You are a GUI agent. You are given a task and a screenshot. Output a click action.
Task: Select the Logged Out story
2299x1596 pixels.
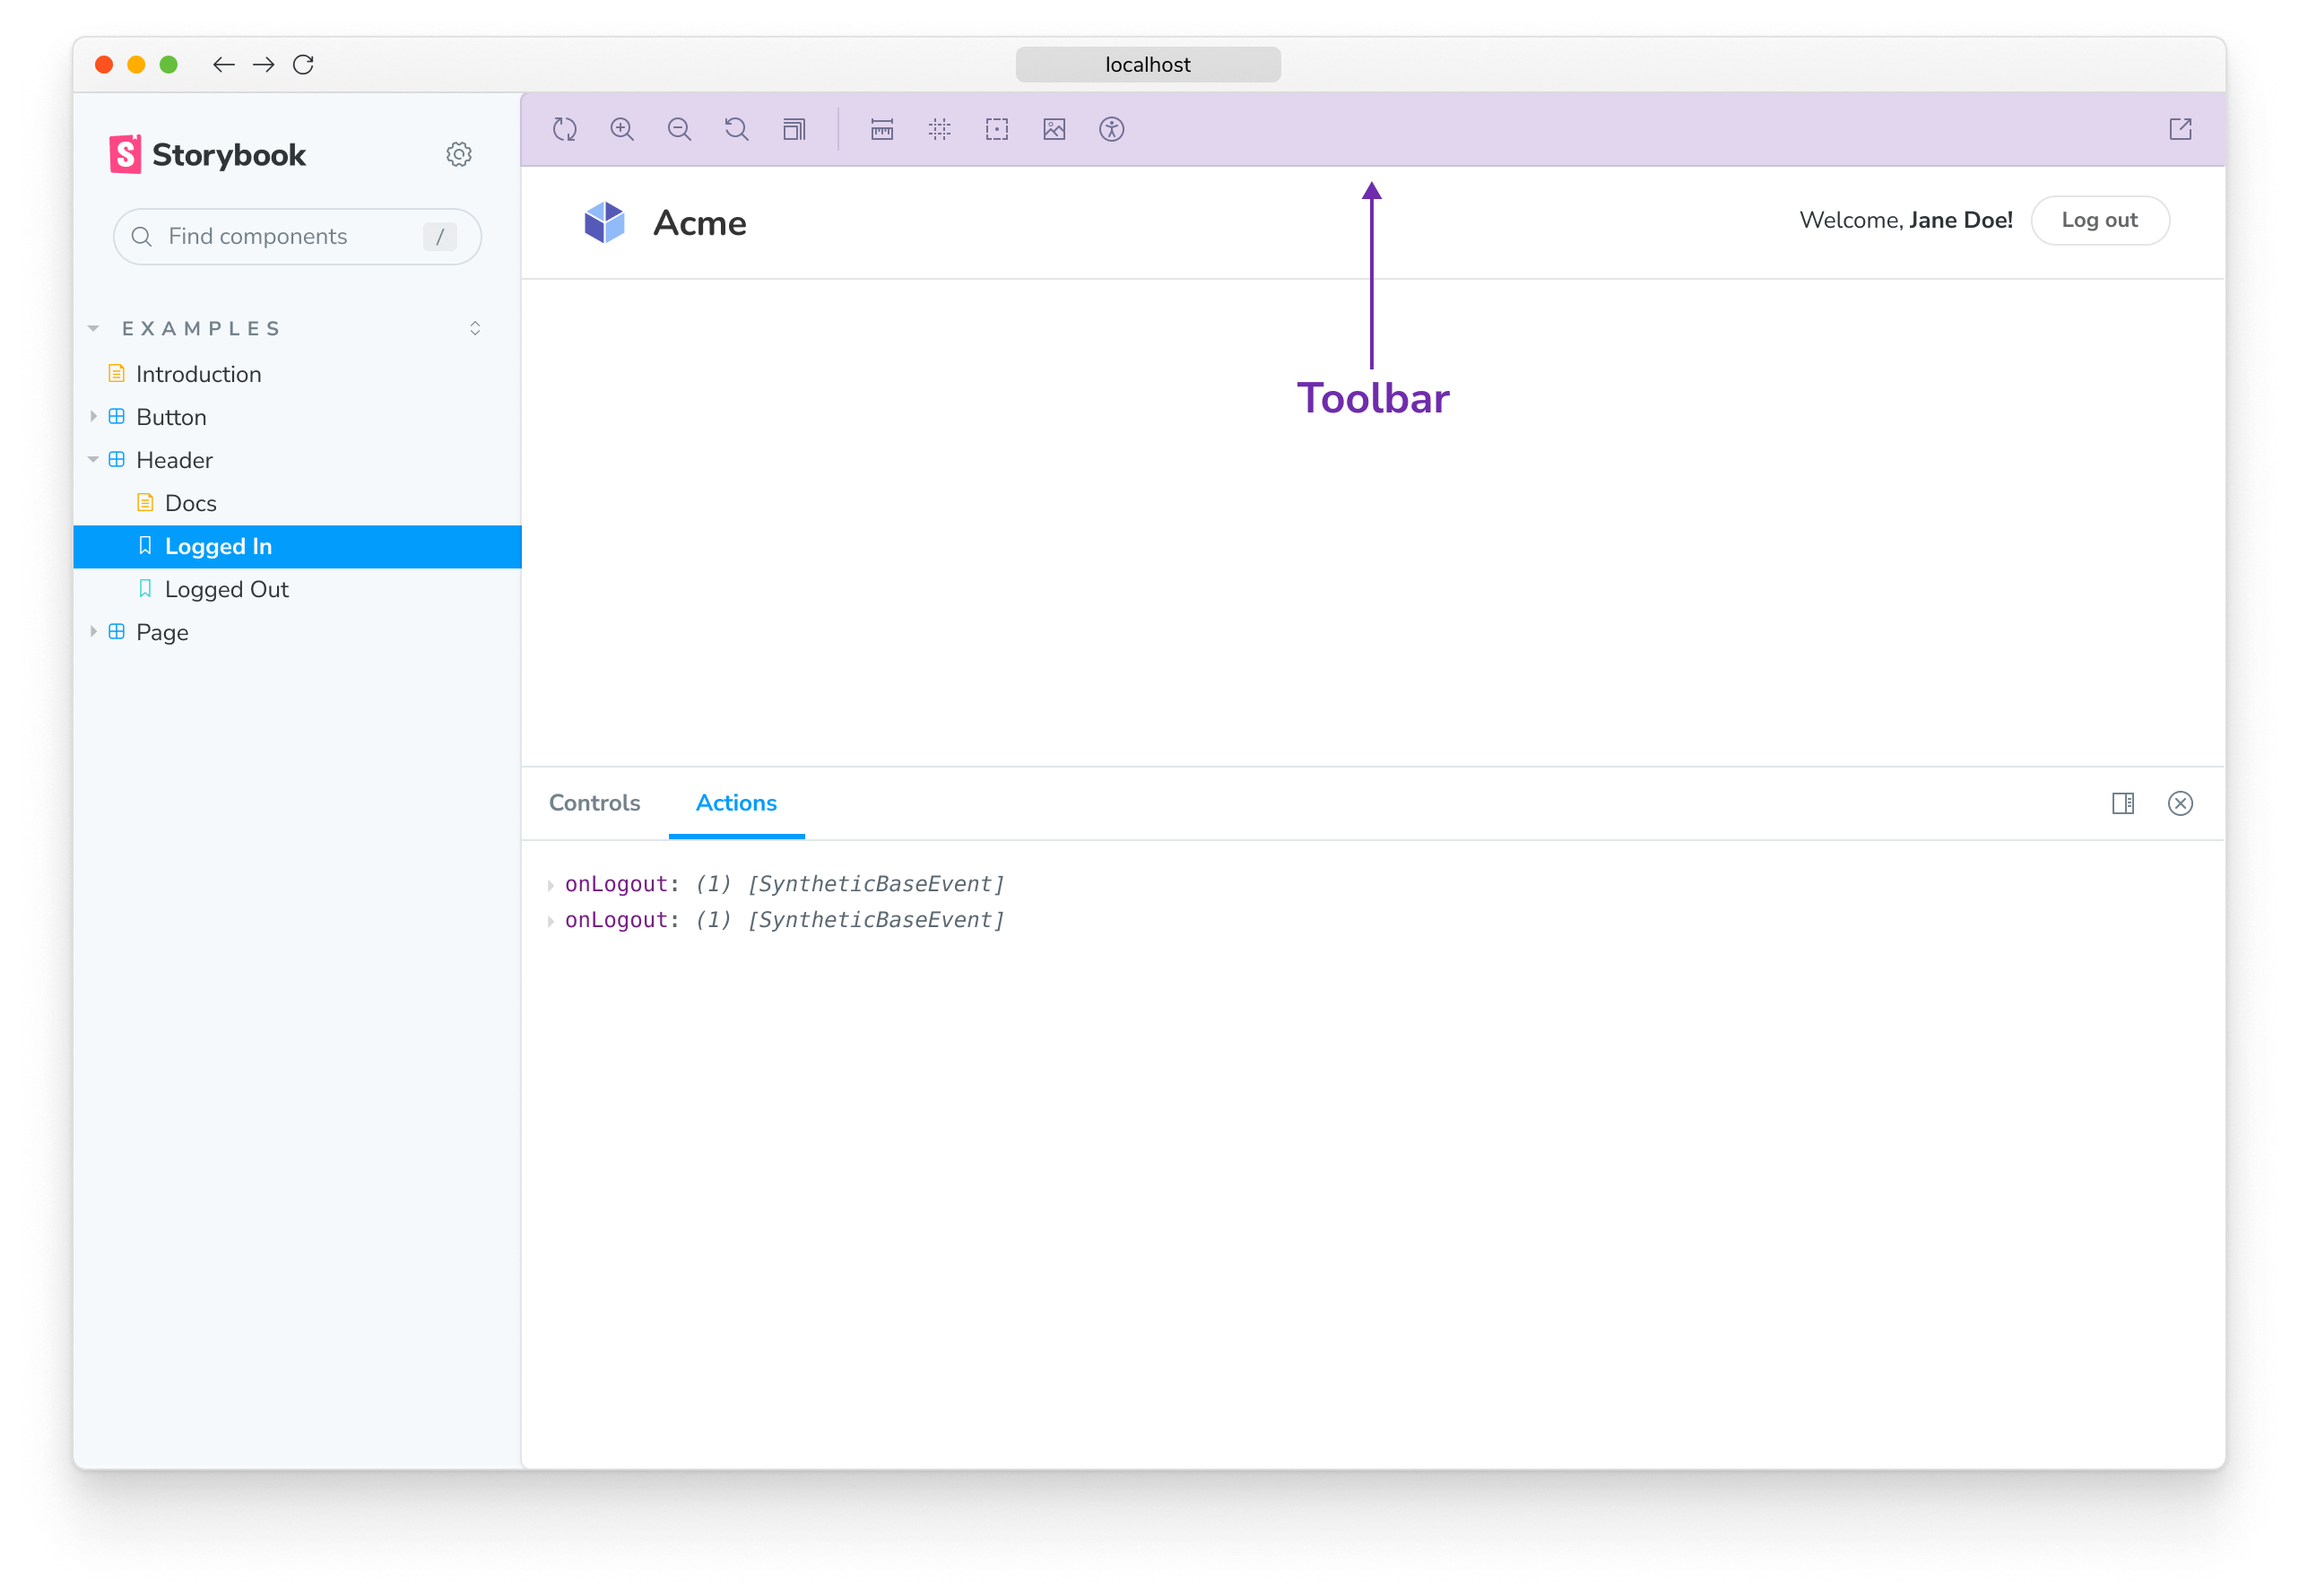(225, 588)
